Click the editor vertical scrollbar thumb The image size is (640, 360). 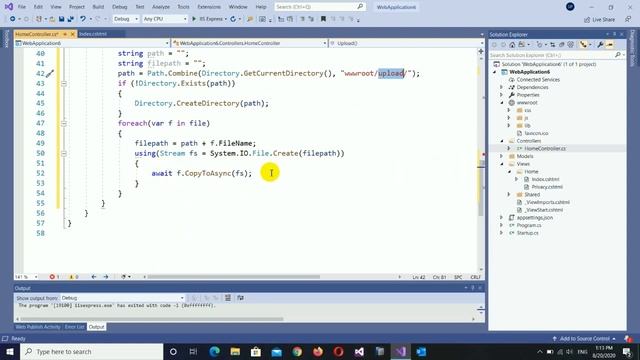pyautogui.click(x=481, y=188)
